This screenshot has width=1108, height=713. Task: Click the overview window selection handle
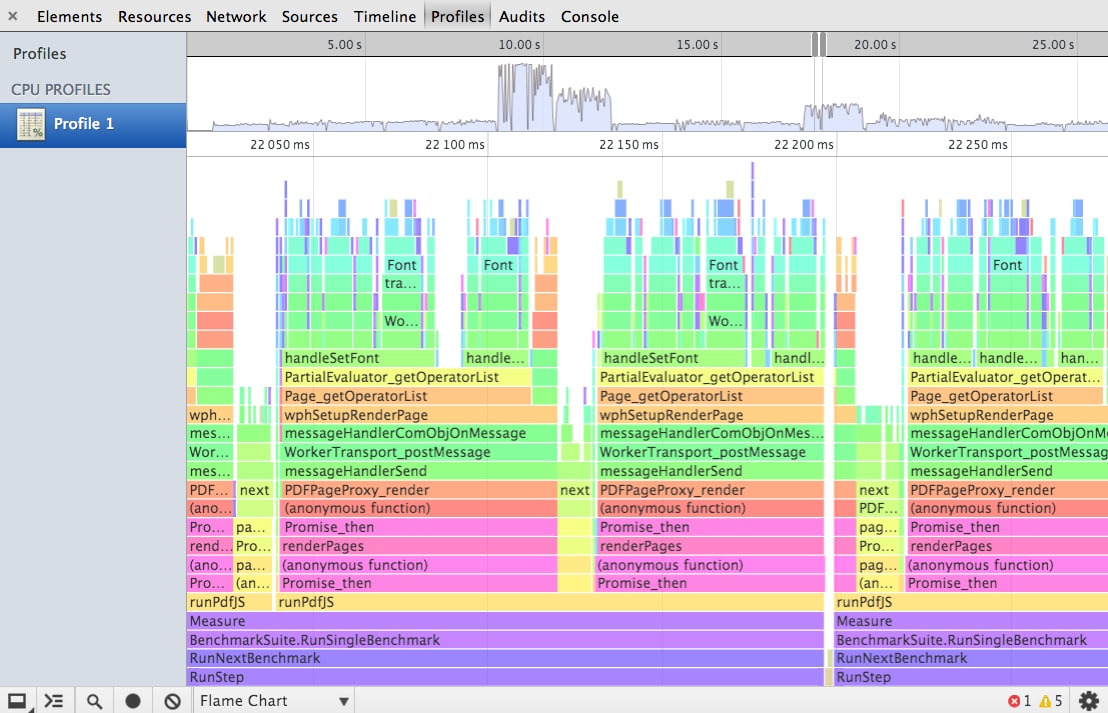pos(819,45)
